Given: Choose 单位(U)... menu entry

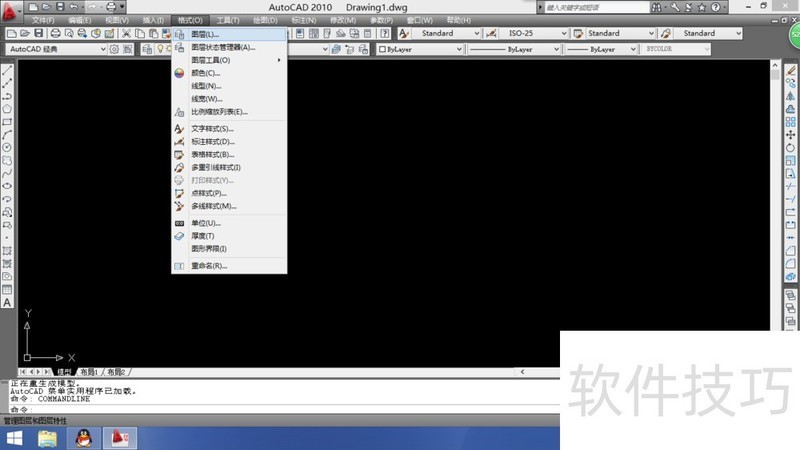Looking at the screenshot, I should point(230,223).
